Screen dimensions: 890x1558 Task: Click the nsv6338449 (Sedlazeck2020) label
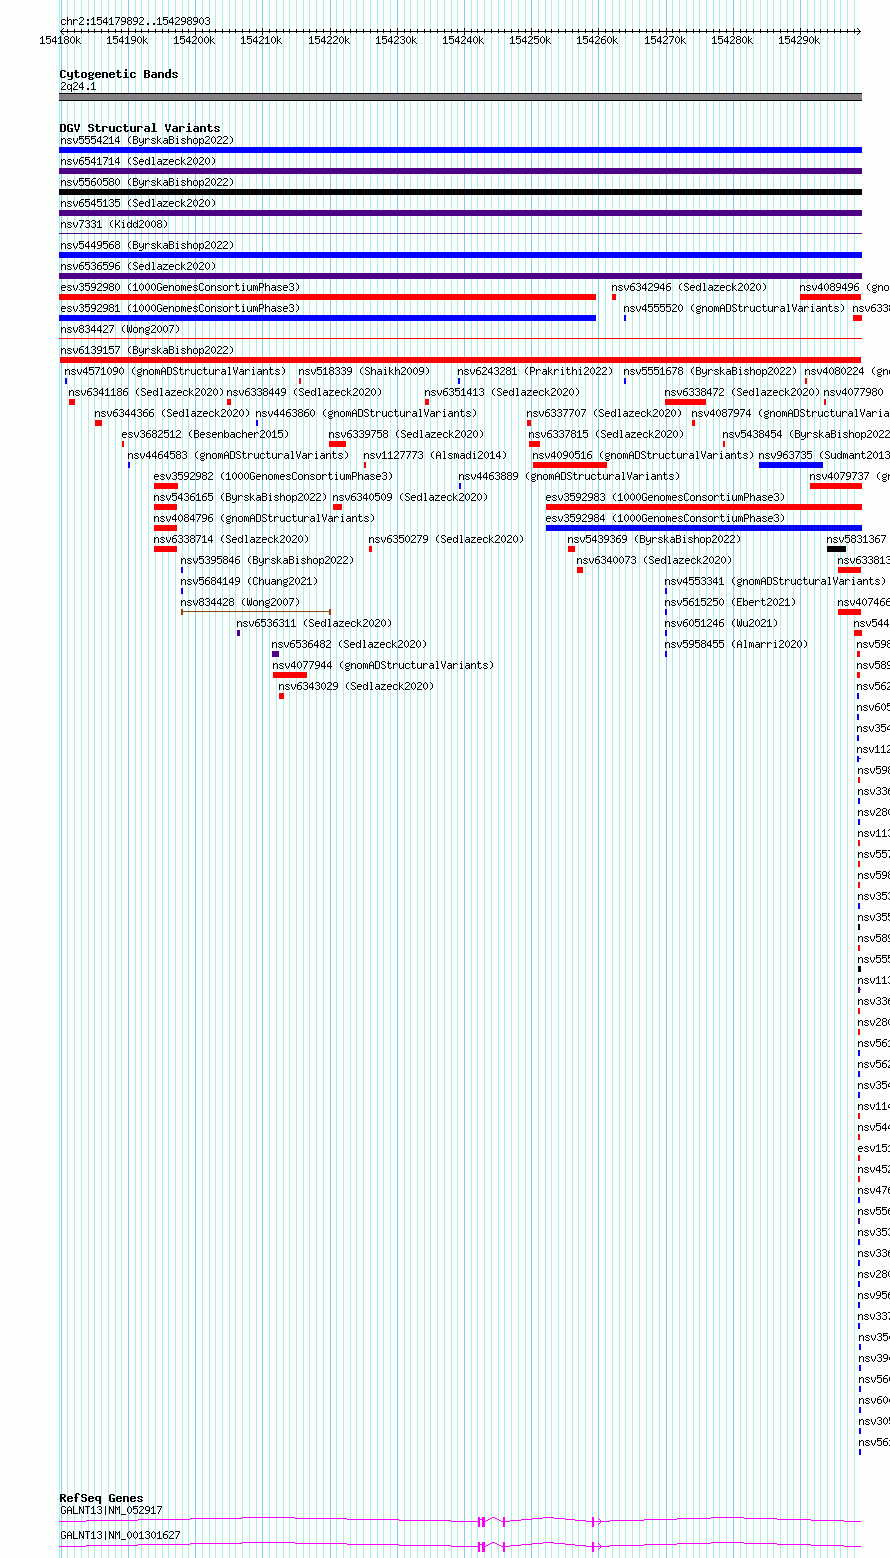click(x=304, y=393)
